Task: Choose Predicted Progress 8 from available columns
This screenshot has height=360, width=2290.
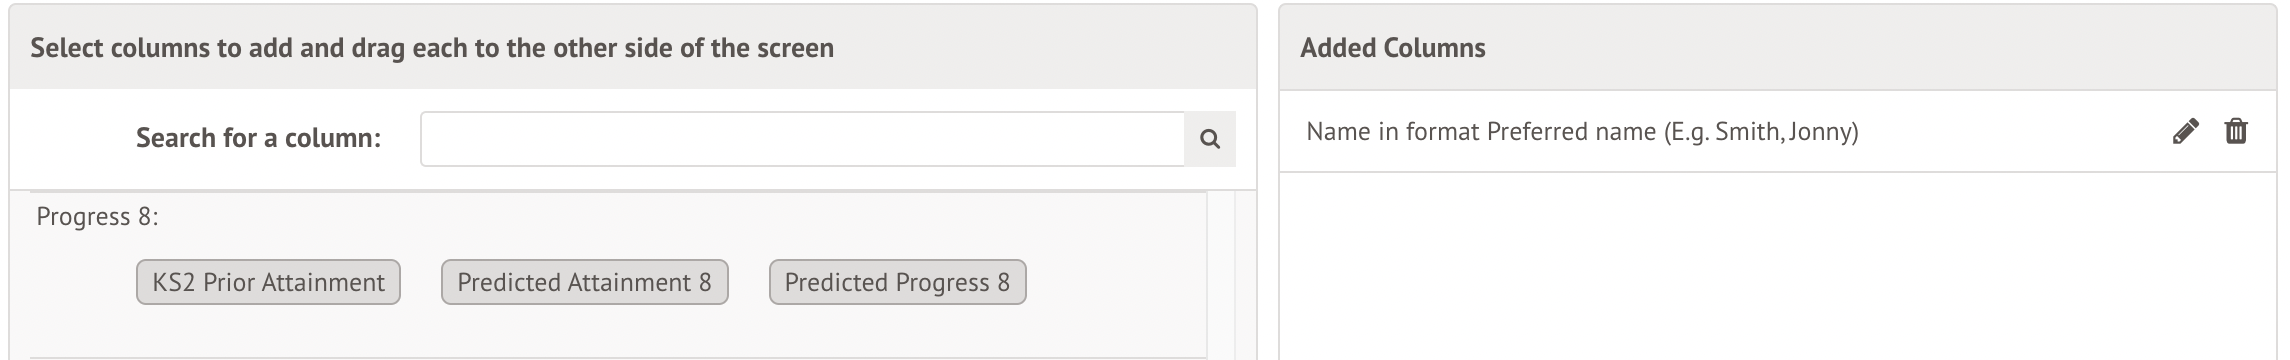Action: coord(897,282)
